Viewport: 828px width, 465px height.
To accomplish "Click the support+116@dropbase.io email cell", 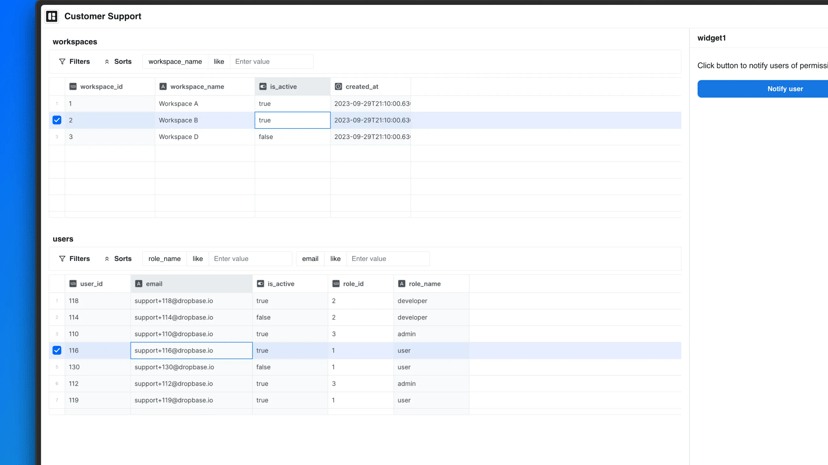I will tap(191, 350).
